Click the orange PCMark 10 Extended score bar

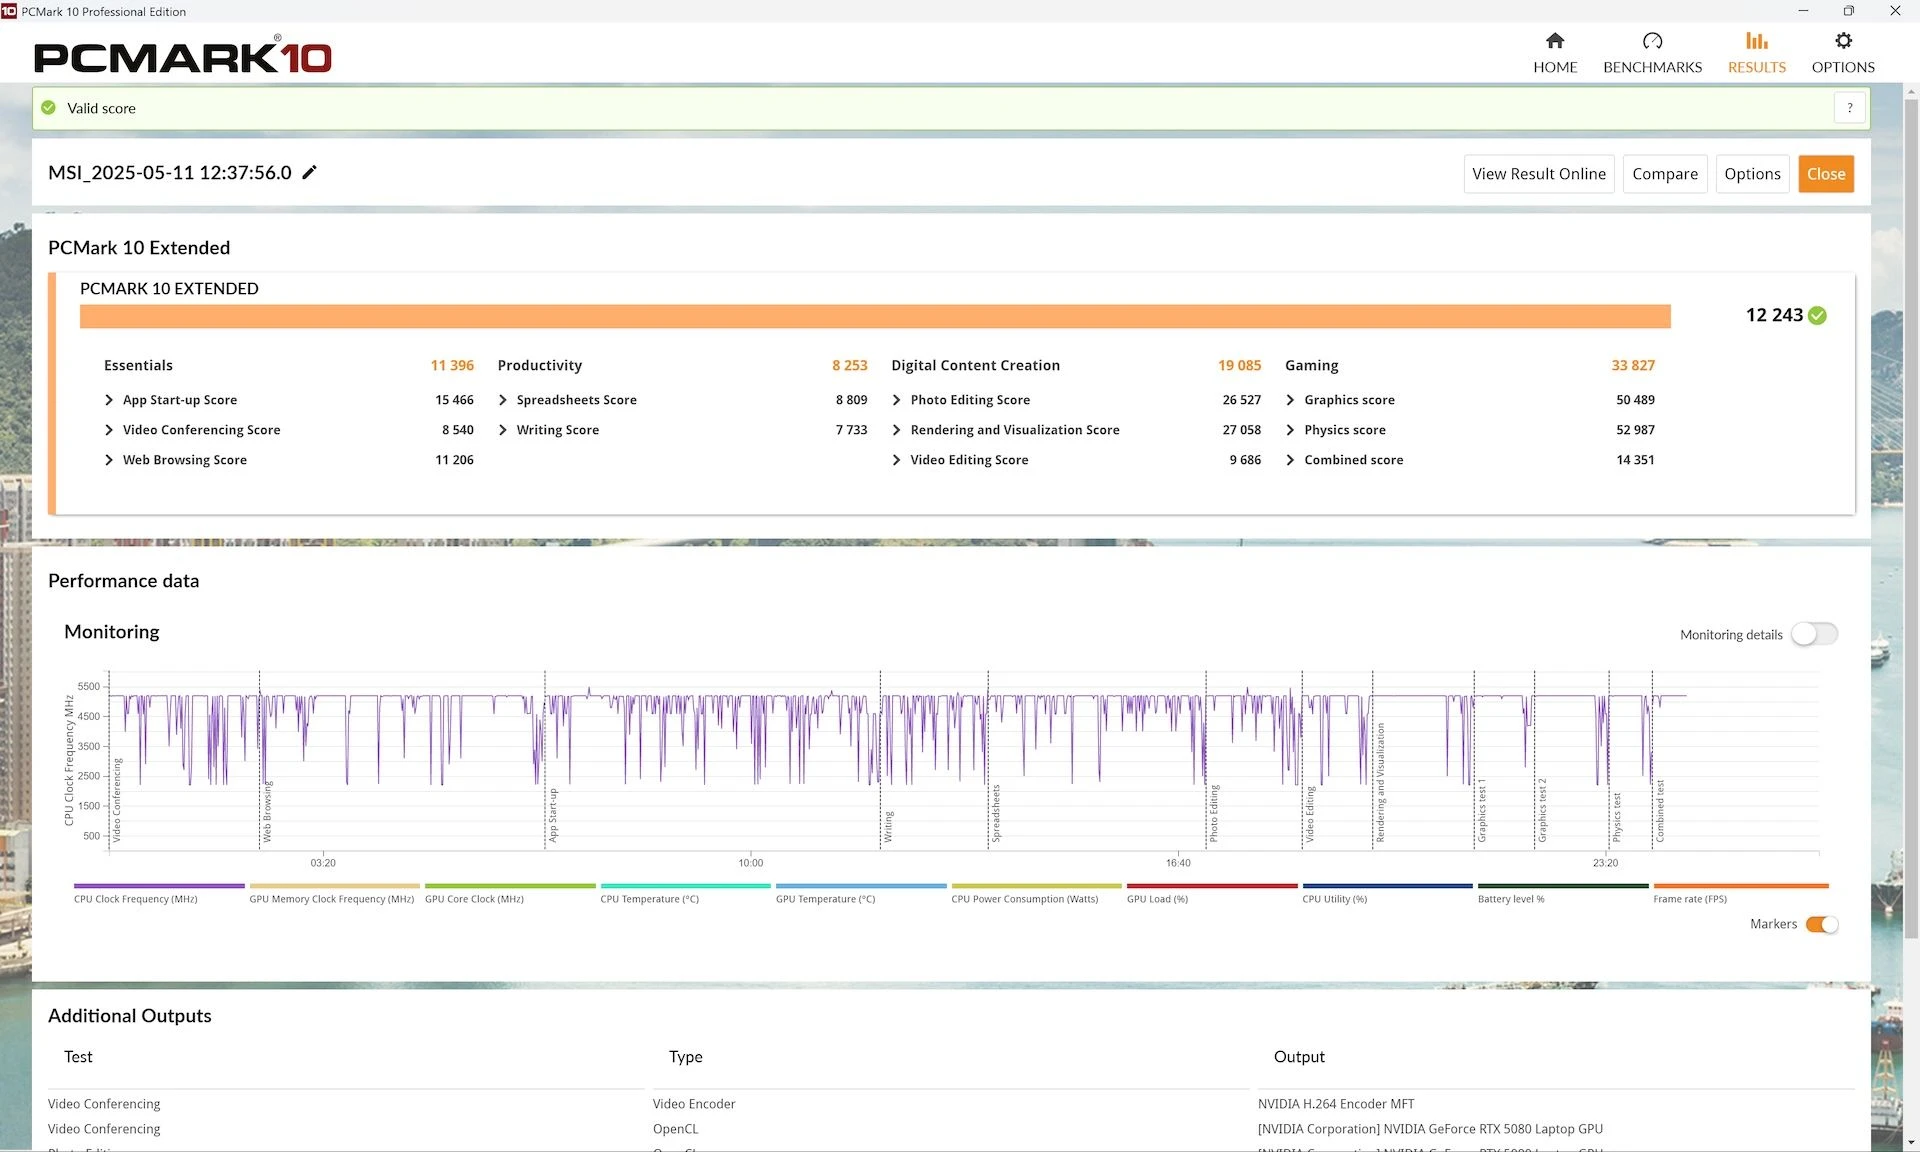[x=875, y=316]
